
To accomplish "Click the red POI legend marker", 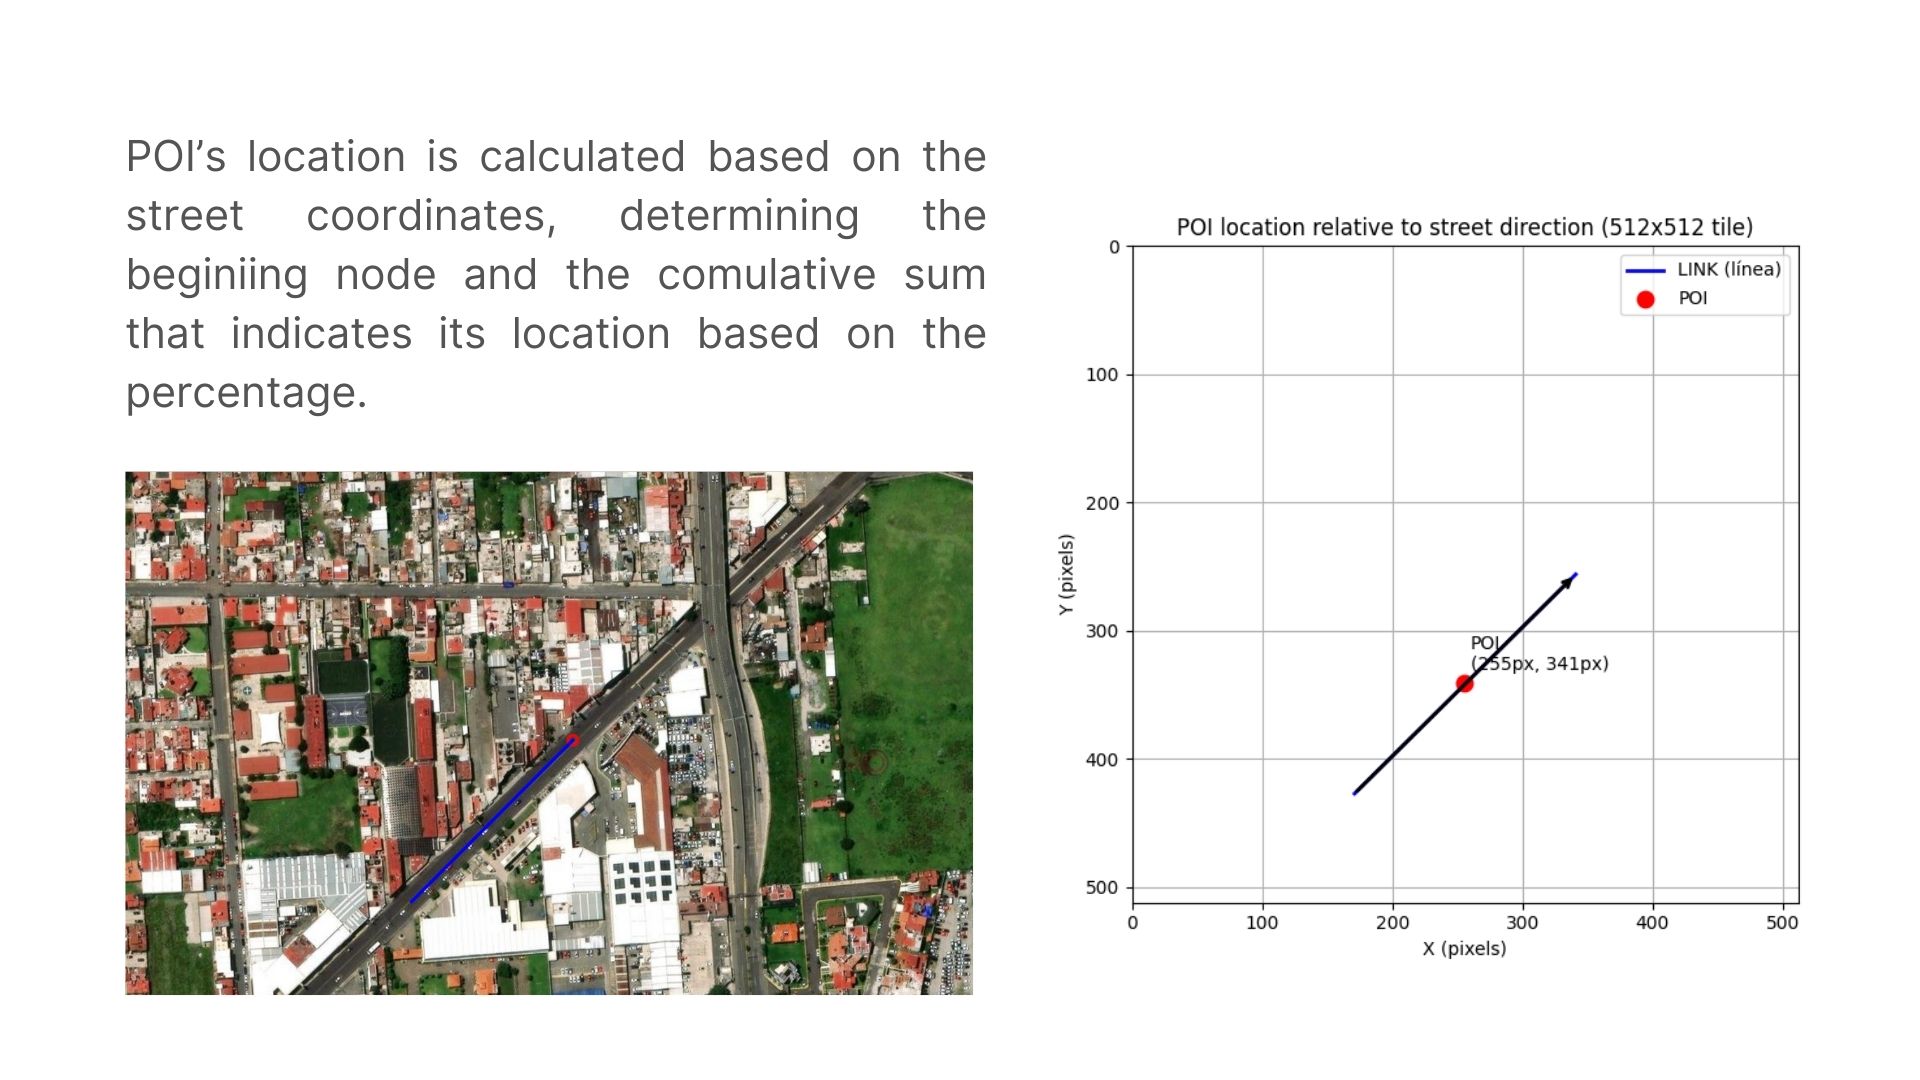I will 1645,299.
